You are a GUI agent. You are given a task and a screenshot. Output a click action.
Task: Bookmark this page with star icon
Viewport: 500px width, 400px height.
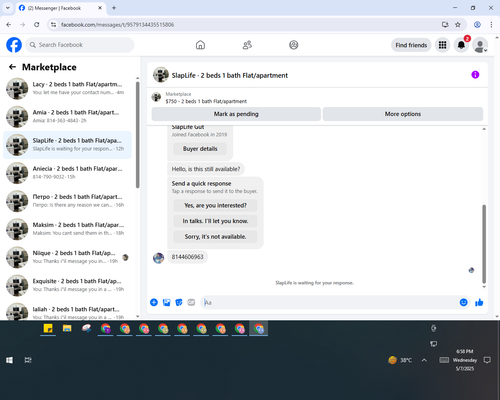pyautogui.click(x=458, y=25)
